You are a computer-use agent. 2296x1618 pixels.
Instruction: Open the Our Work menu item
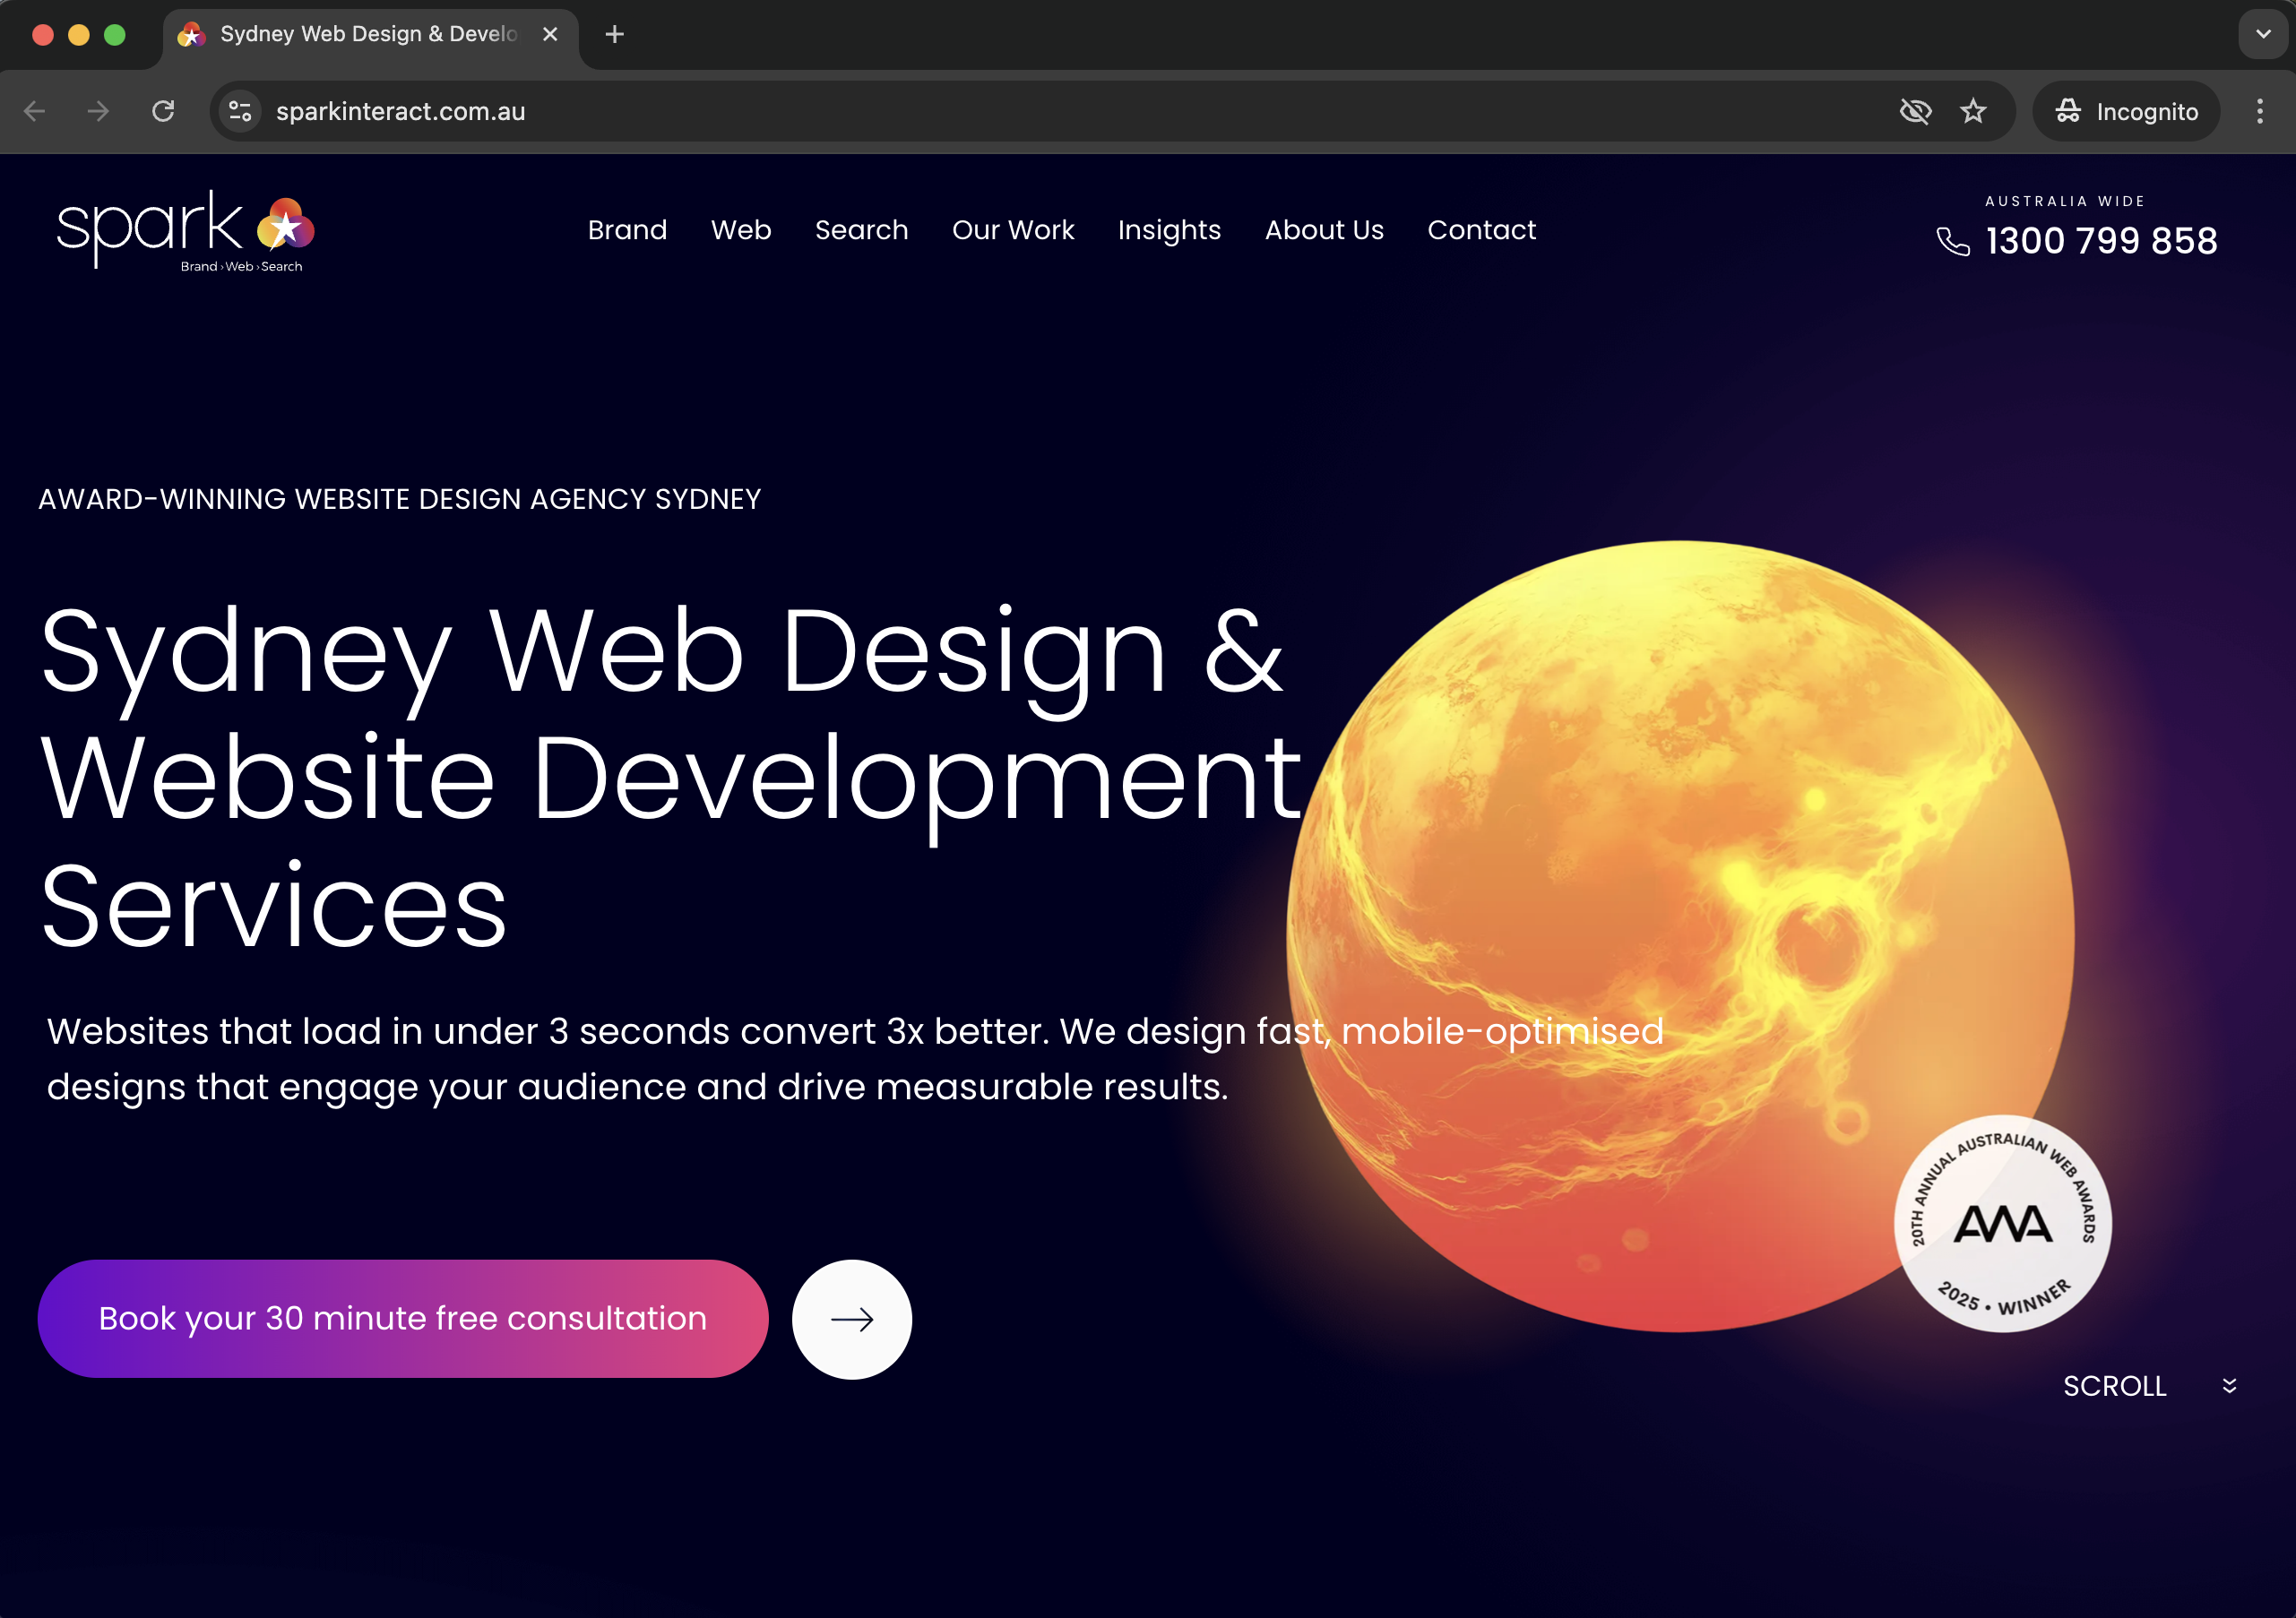(x=1012, y=230)
